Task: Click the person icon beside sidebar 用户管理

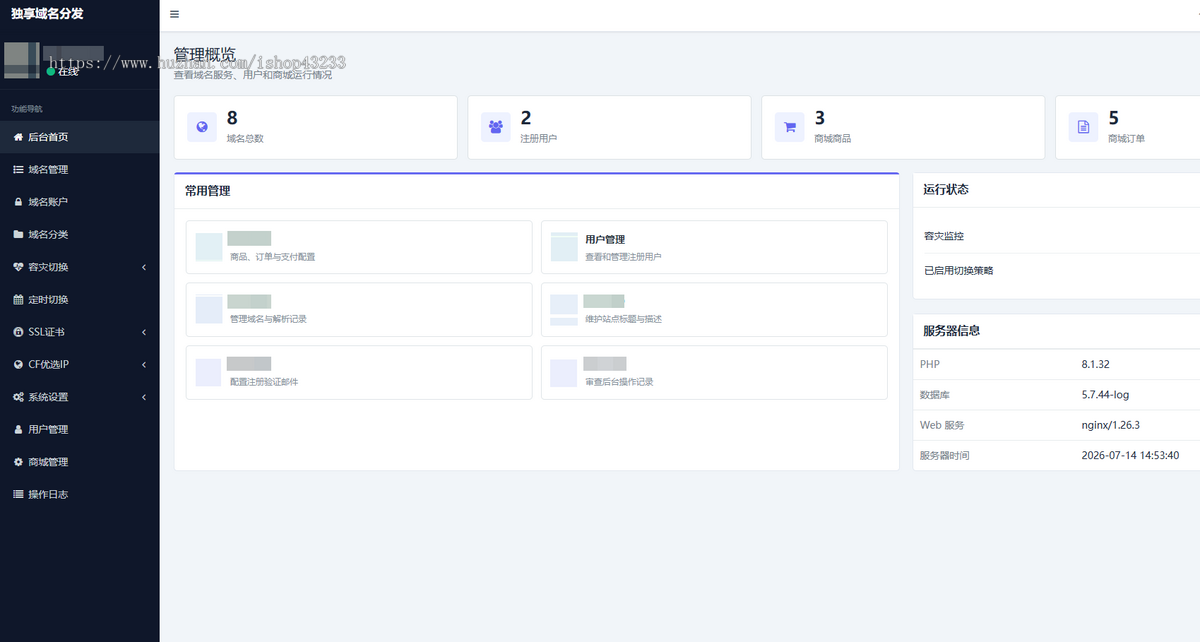Action: click(18, 430)
